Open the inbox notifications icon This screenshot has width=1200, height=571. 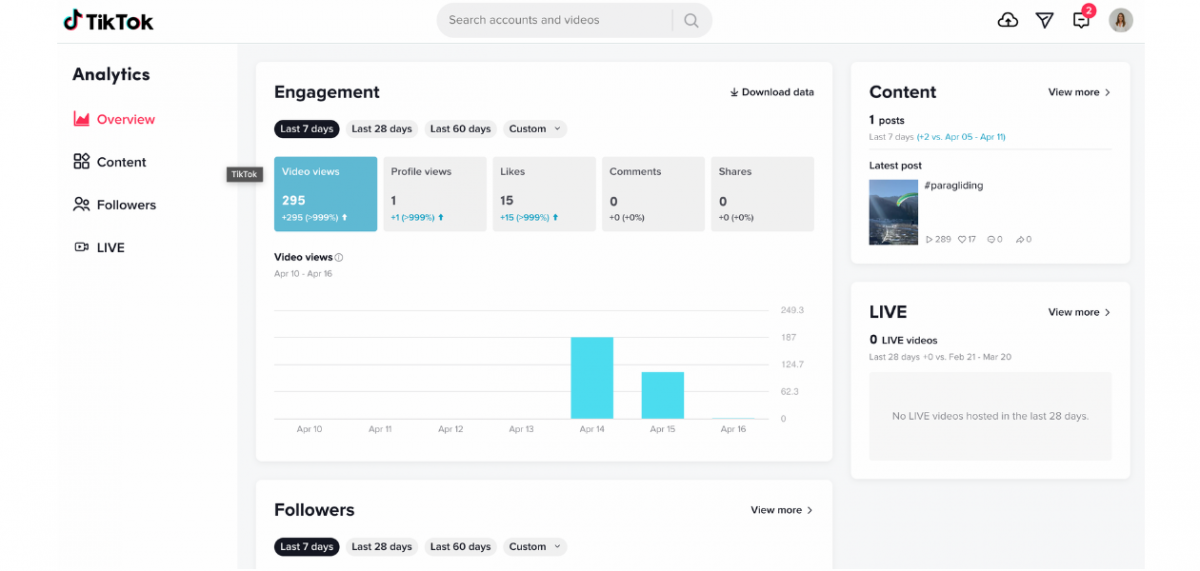click(1081, 20)
